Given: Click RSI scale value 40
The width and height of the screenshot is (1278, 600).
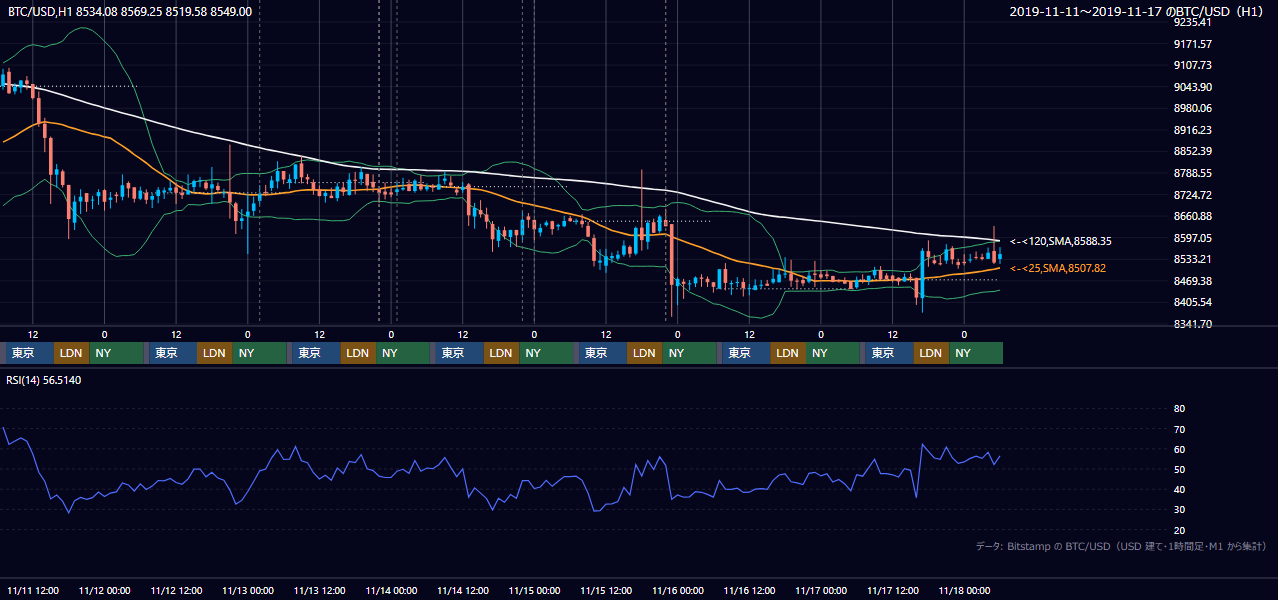Looking at the screenshot, I should [x=1179, y=489].
